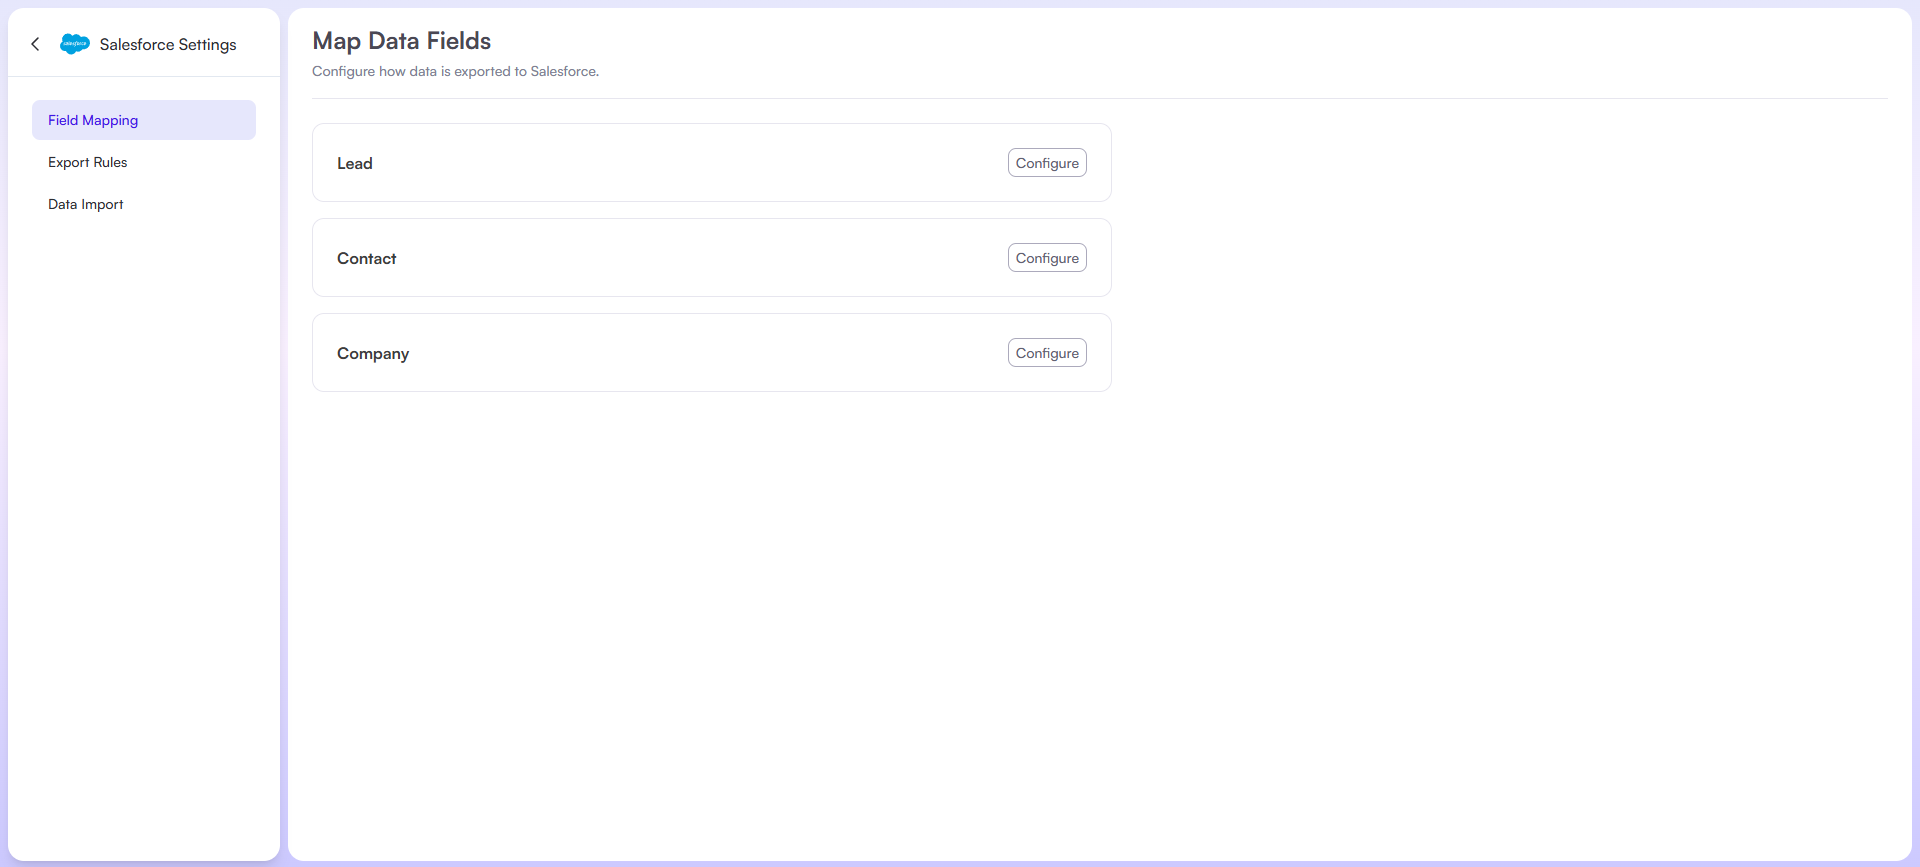Click the Lead label text
The image size is (1920, 867).
(x=355, y=164)
